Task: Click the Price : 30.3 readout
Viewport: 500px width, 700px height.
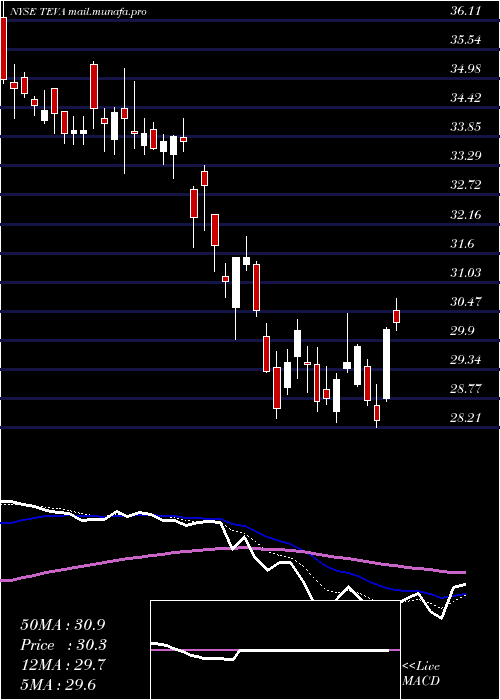Action: 63,645
